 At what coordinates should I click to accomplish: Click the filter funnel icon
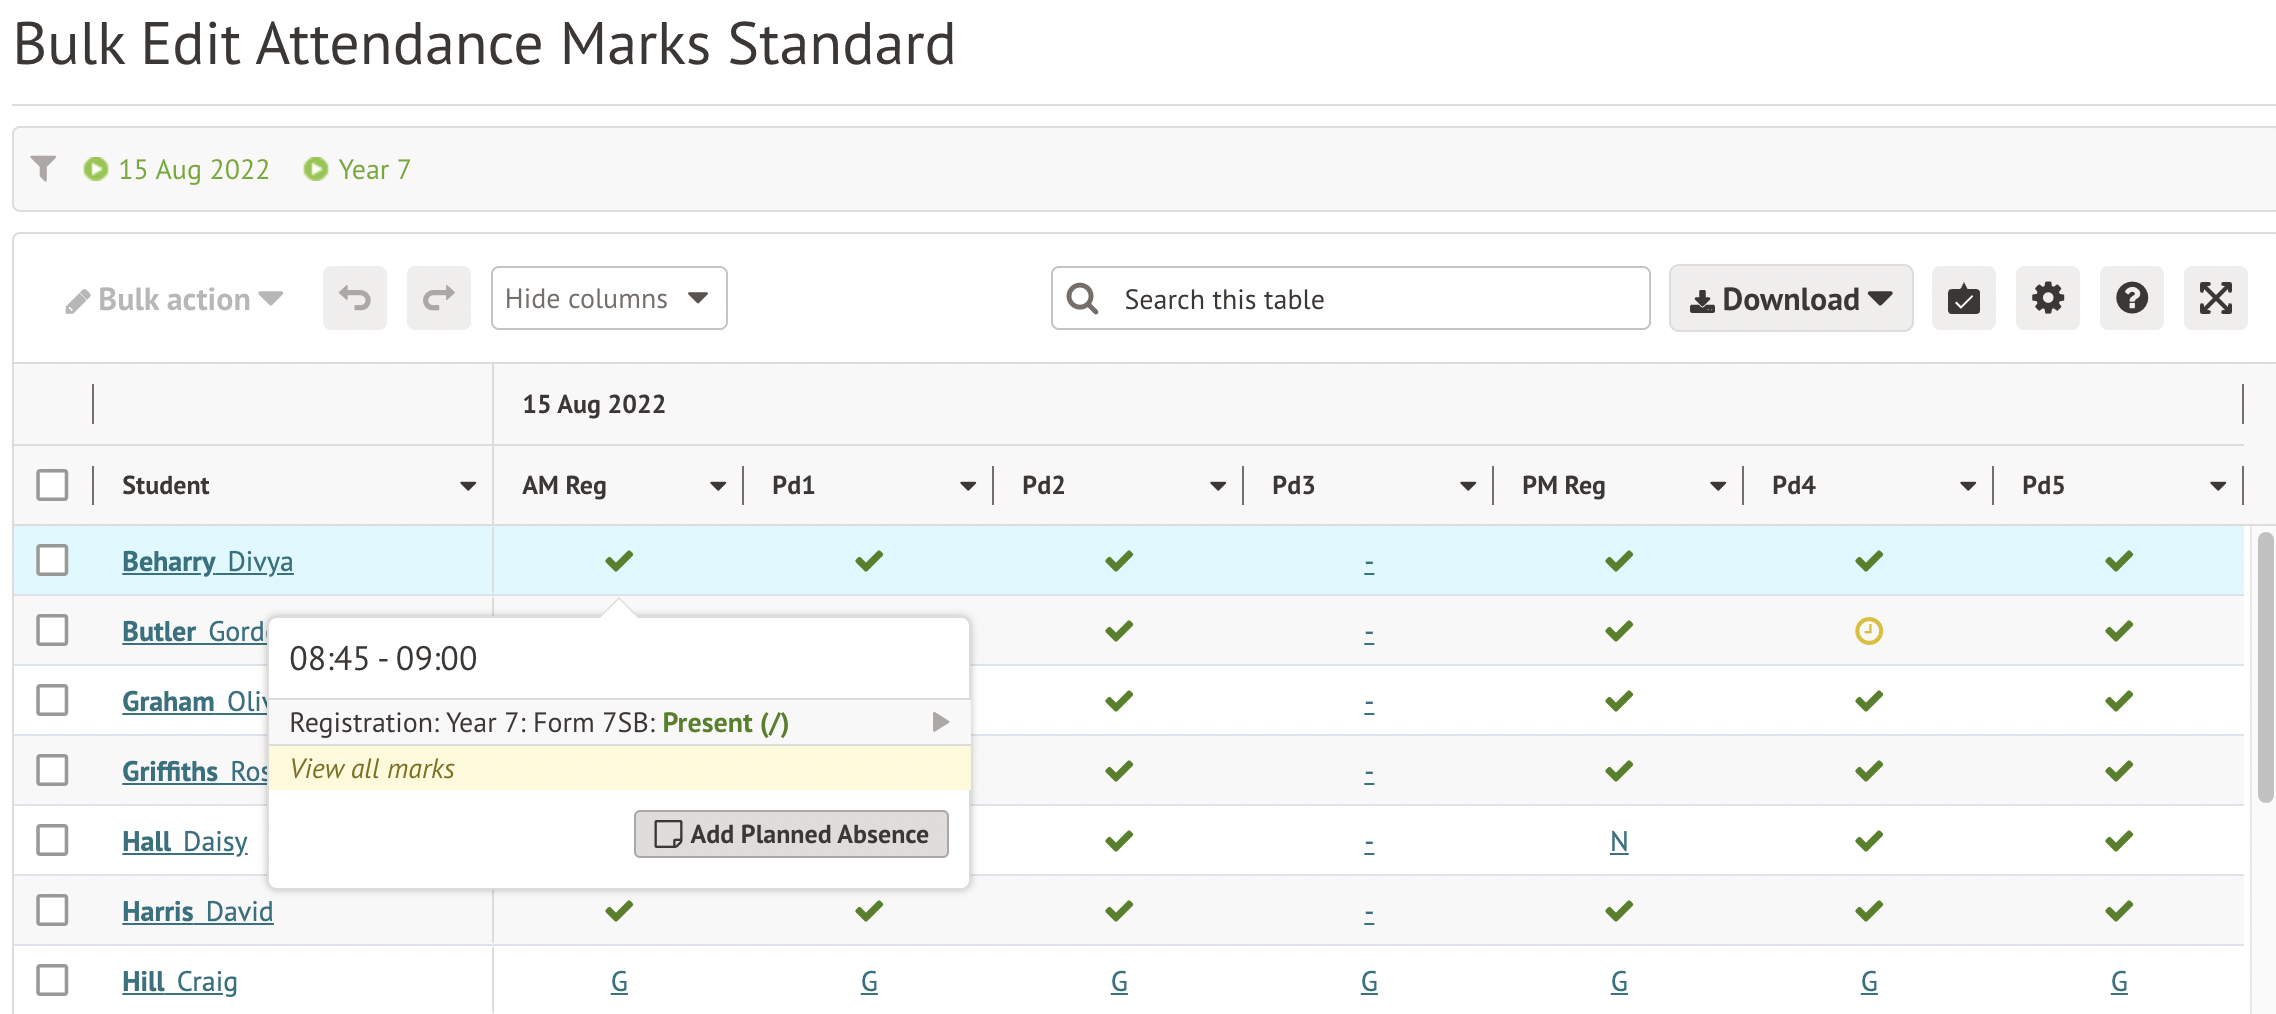coord(43,168)
